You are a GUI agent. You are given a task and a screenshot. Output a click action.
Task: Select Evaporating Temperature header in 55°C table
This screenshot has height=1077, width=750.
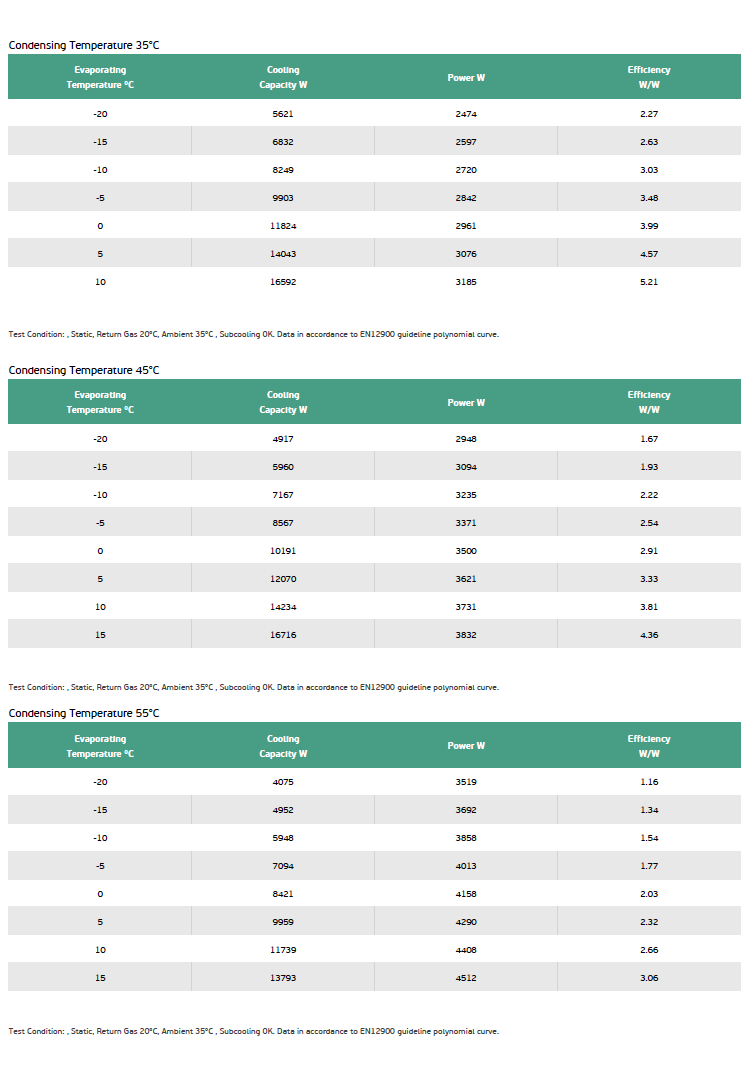[100, 746]
